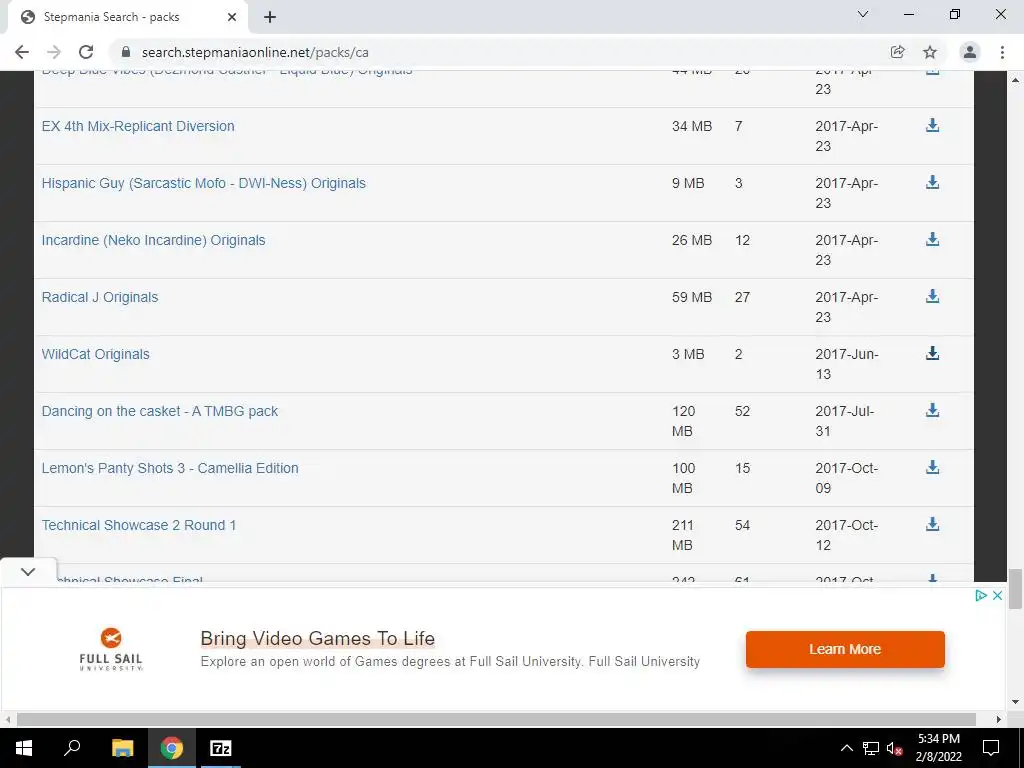
Task: Open File Explorer from taskbar
Action: click(122, 748)
